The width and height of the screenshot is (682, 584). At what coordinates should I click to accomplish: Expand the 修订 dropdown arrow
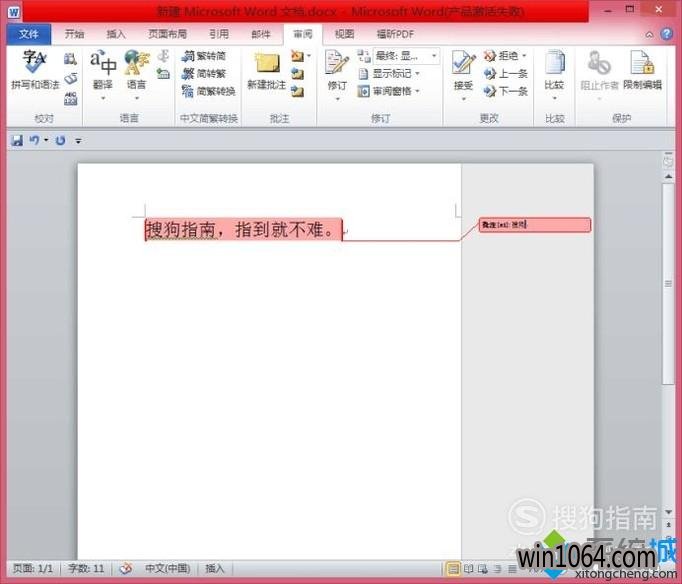pos(337,99)
